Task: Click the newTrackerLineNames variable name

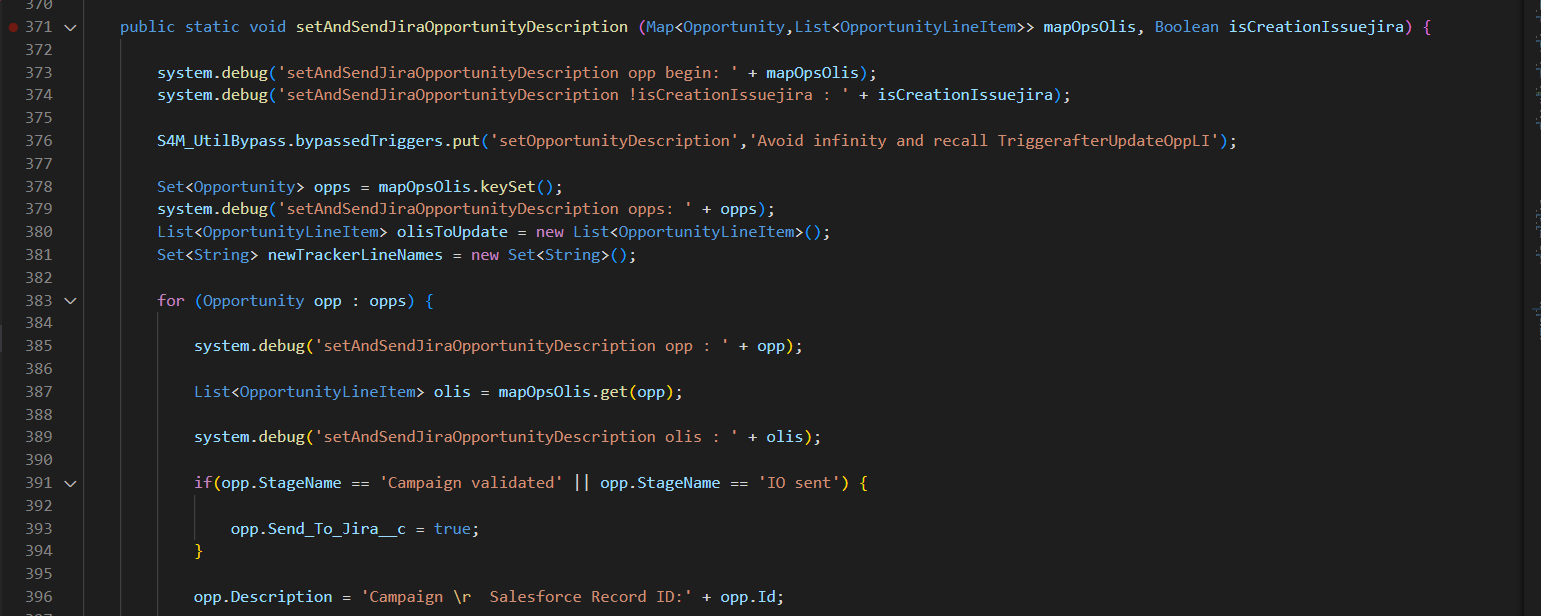Action: point(365,255)
